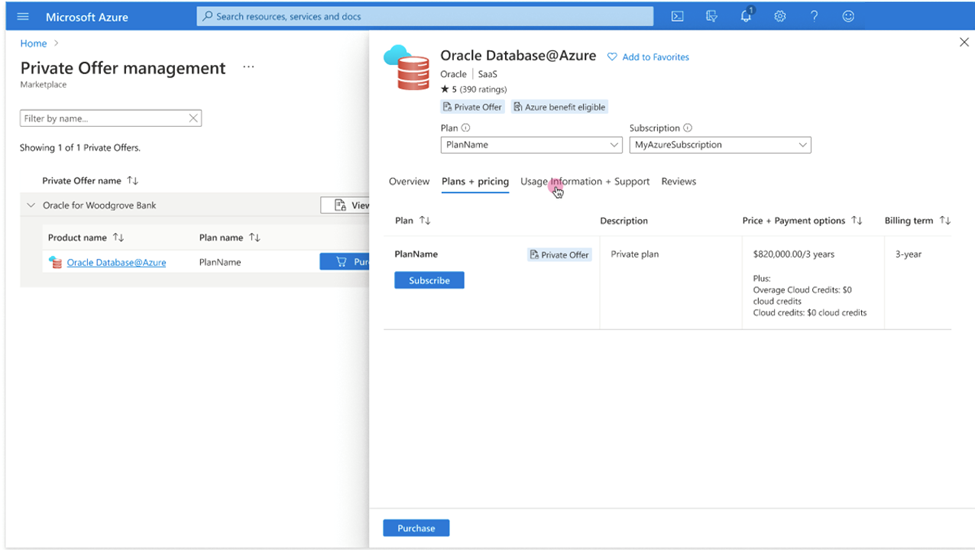This screenshot has height=550, width=975.
Task: Open Usage Information + Support tab
Action: [585, 182]
